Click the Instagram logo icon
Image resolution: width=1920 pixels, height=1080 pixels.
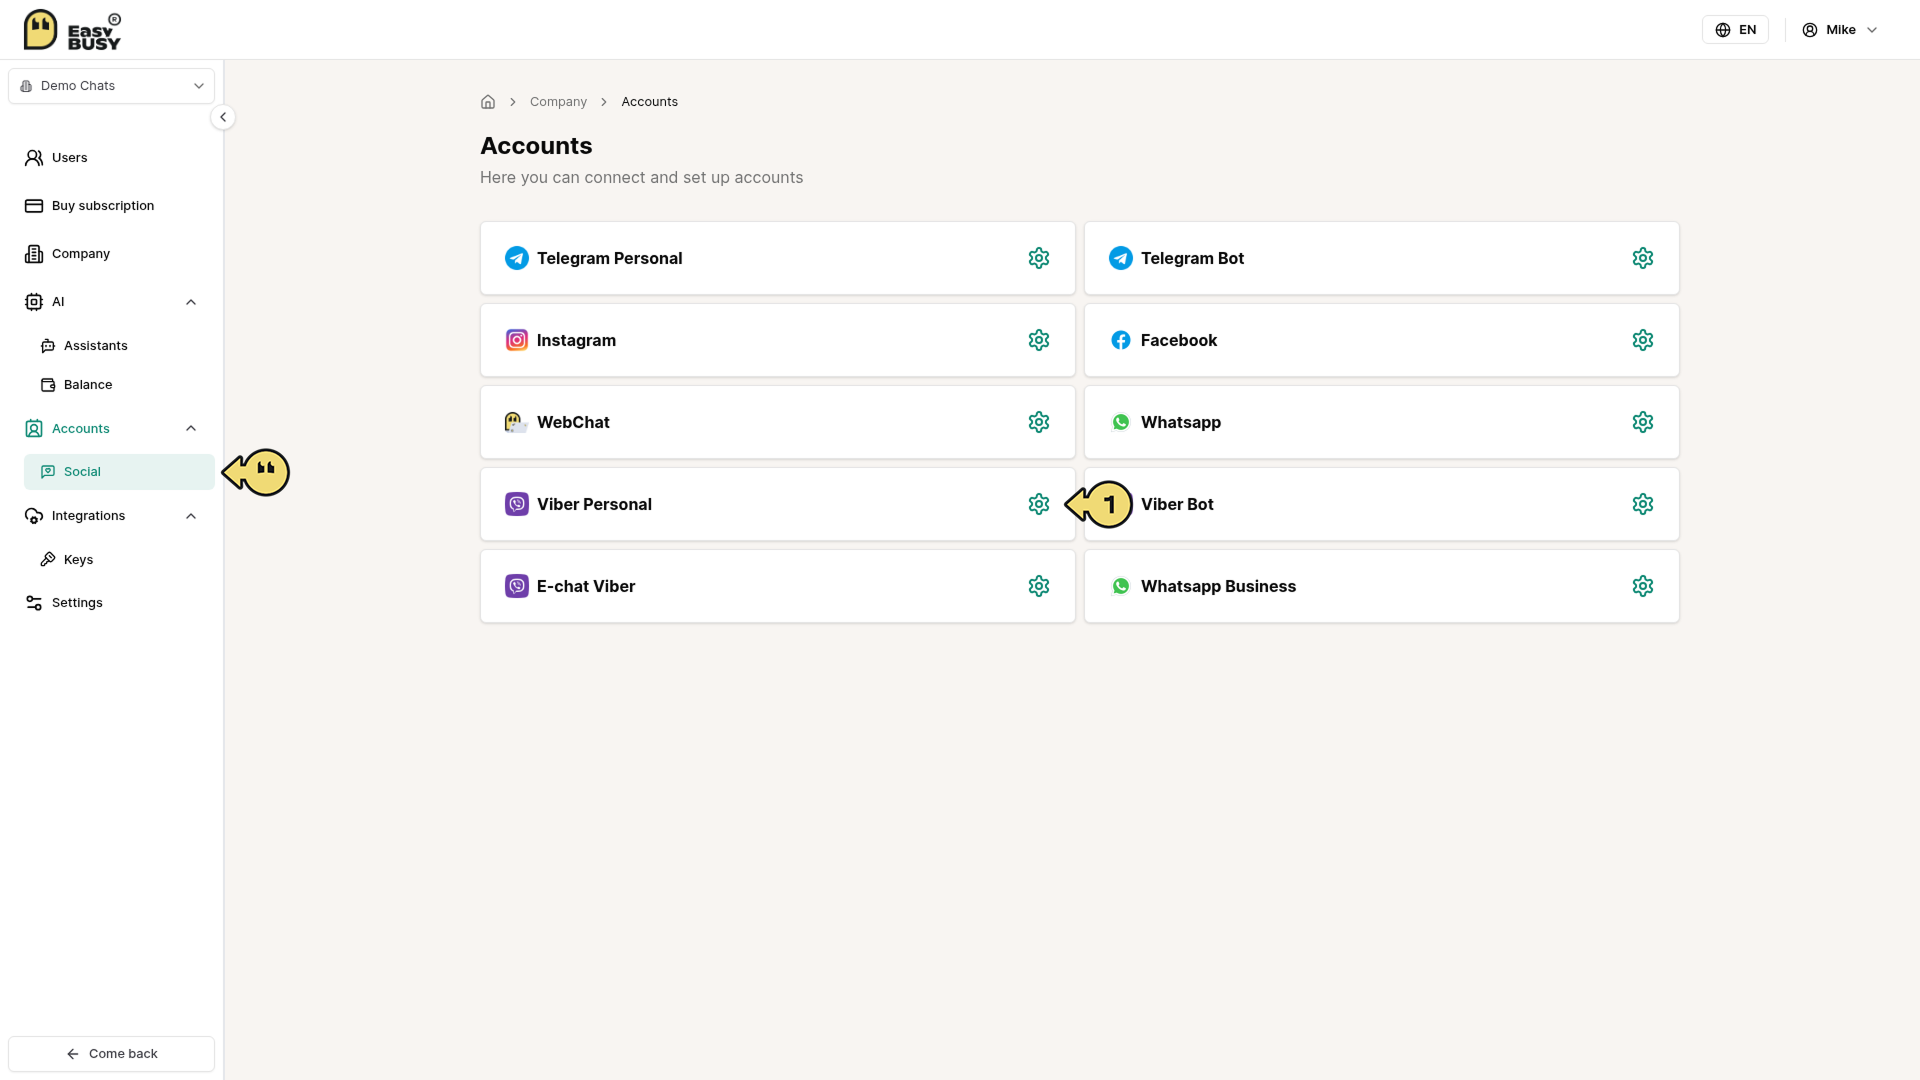[517, 340]
